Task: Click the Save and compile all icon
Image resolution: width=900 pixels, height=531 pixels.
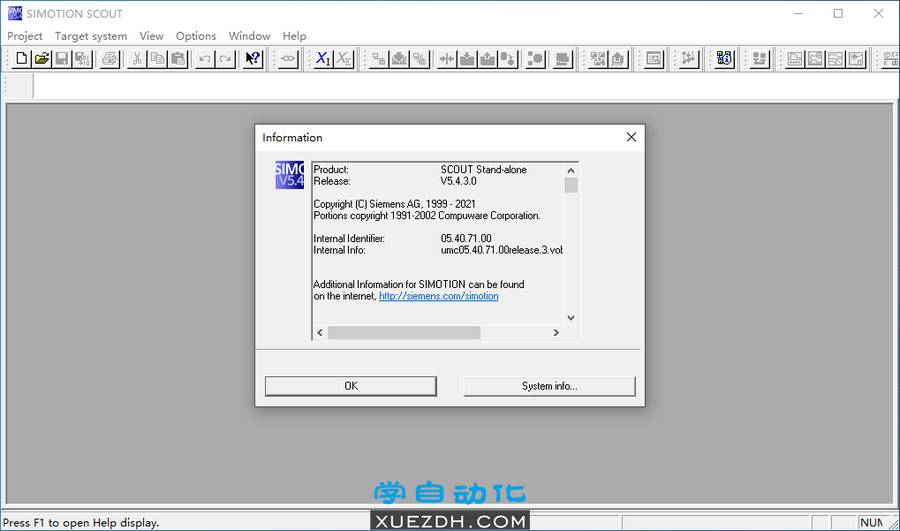Action: pyautogui.click(x=83, y=59)
